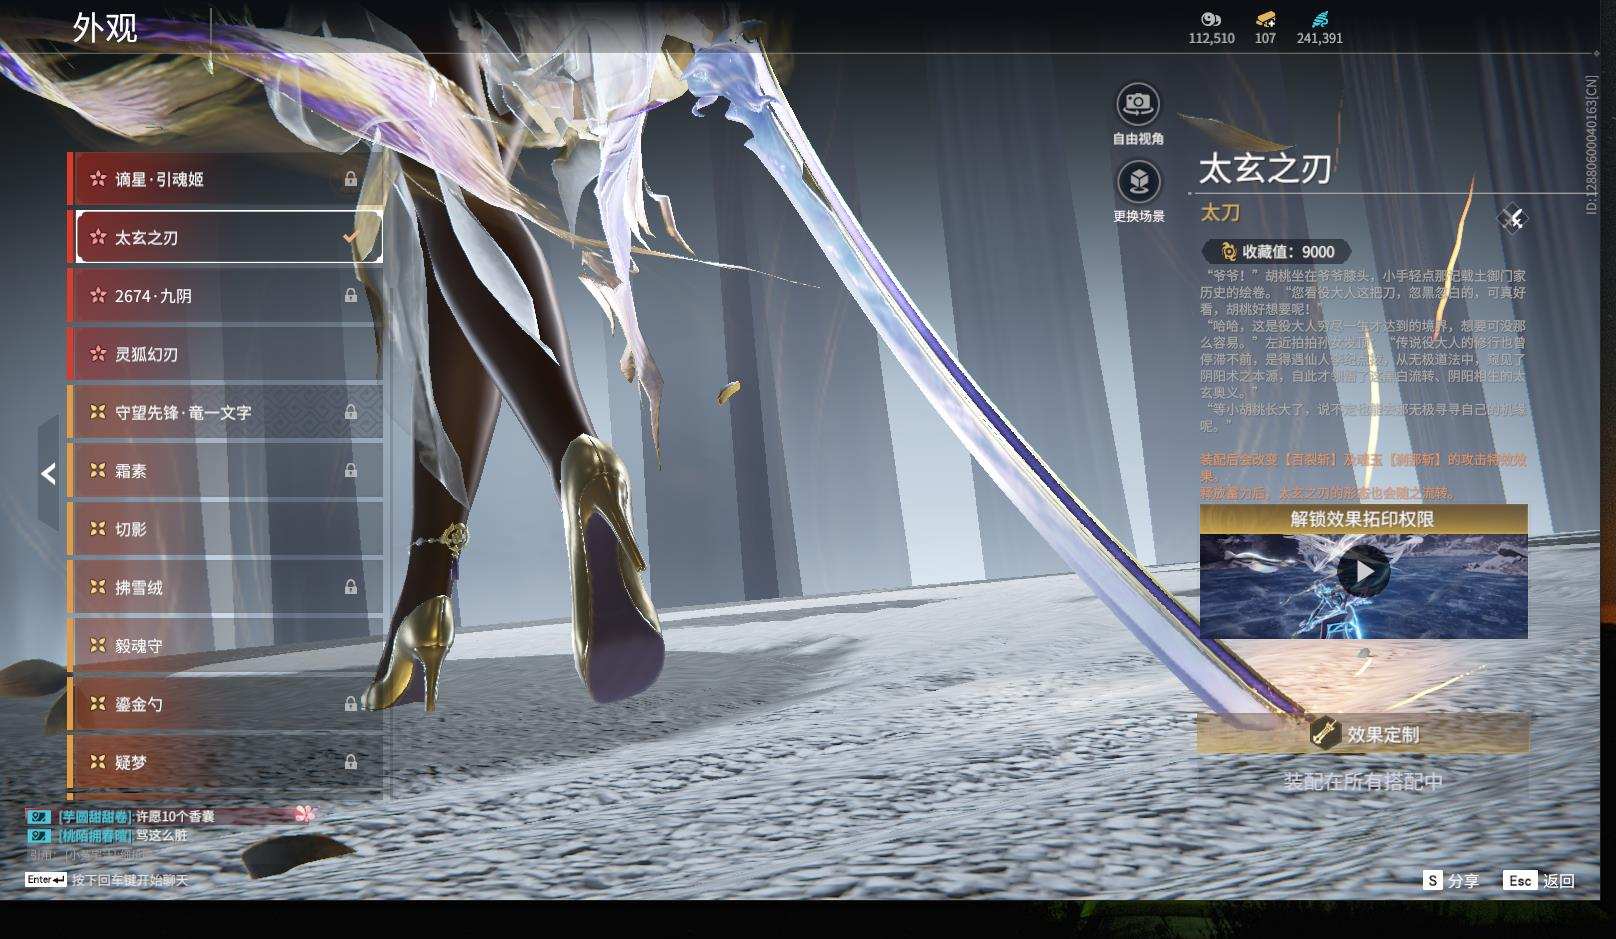Image resolution: width=1616 pixels, height=939 pixels.
Task: Click the 返回 Esc return button
Action: tap(1540, 880)
